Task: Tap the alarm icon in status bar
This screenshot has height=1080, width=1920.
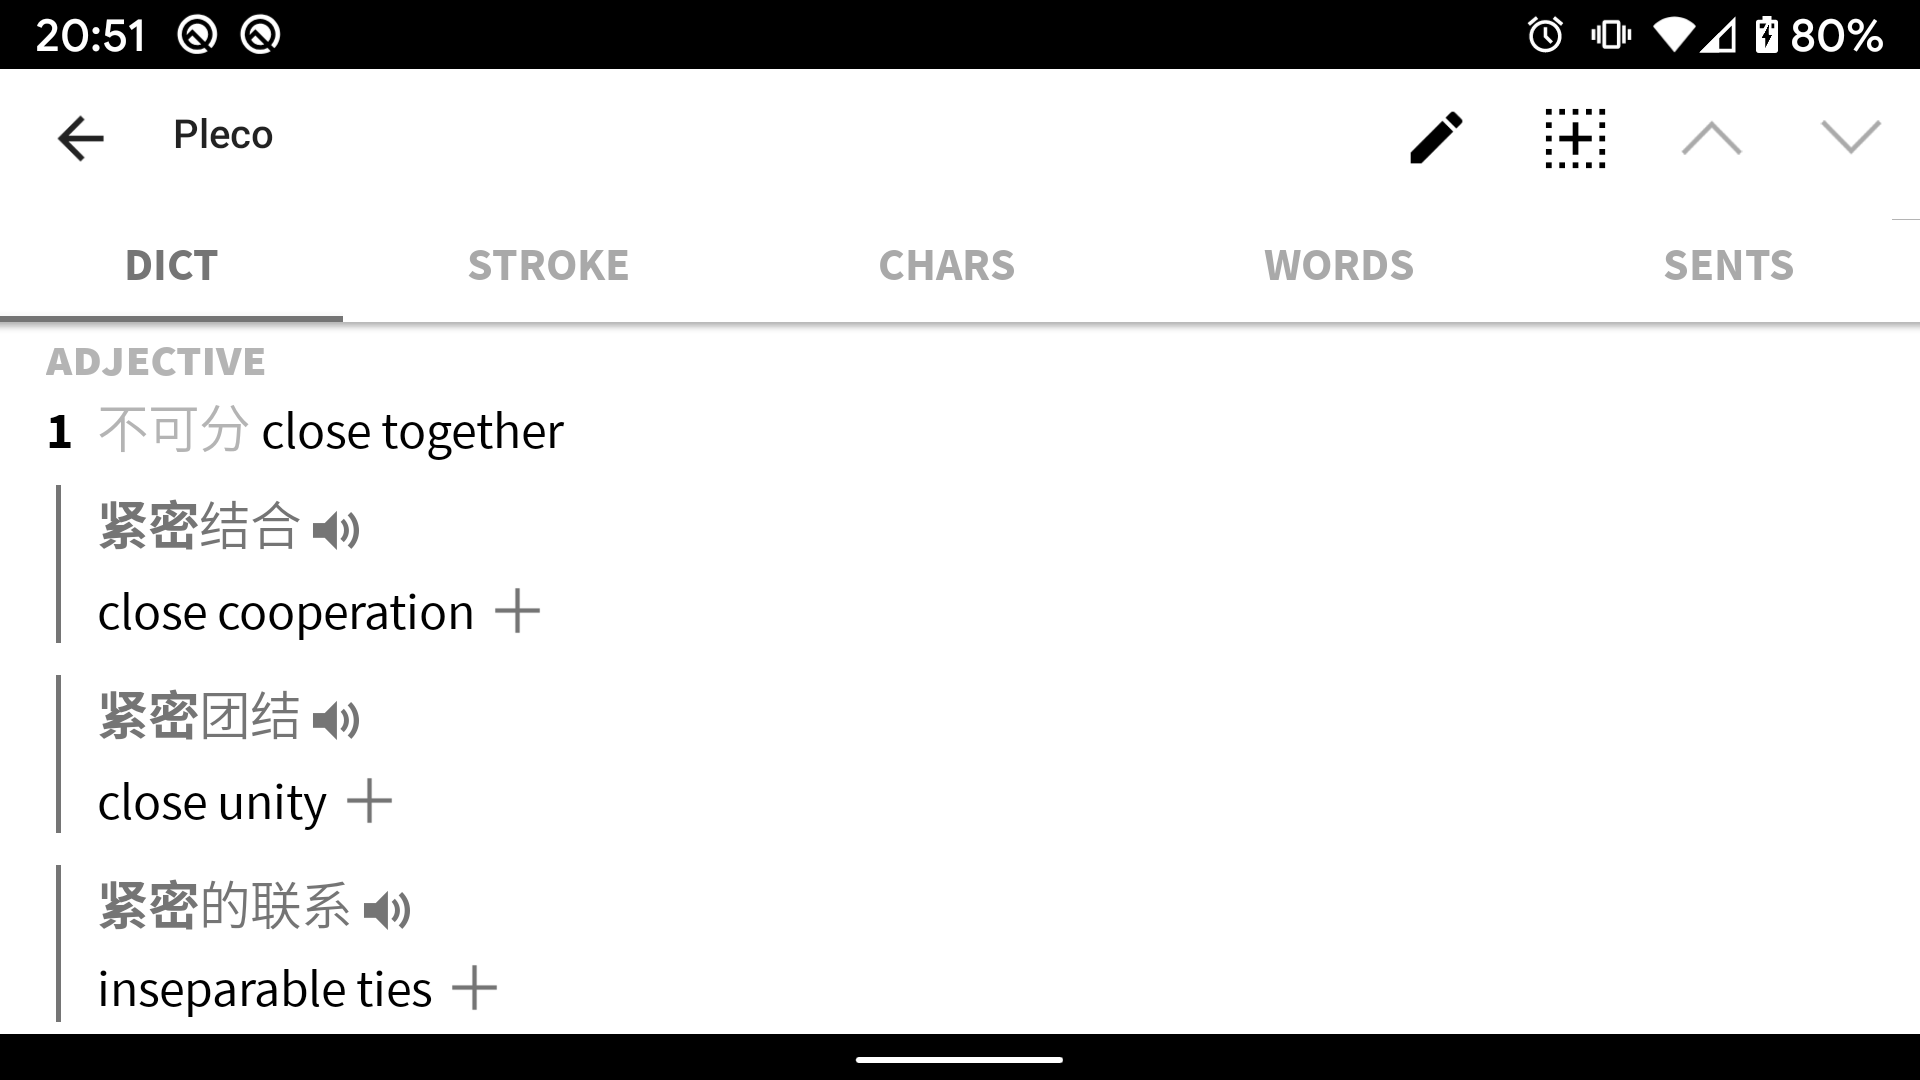Action: (1545, 36)
